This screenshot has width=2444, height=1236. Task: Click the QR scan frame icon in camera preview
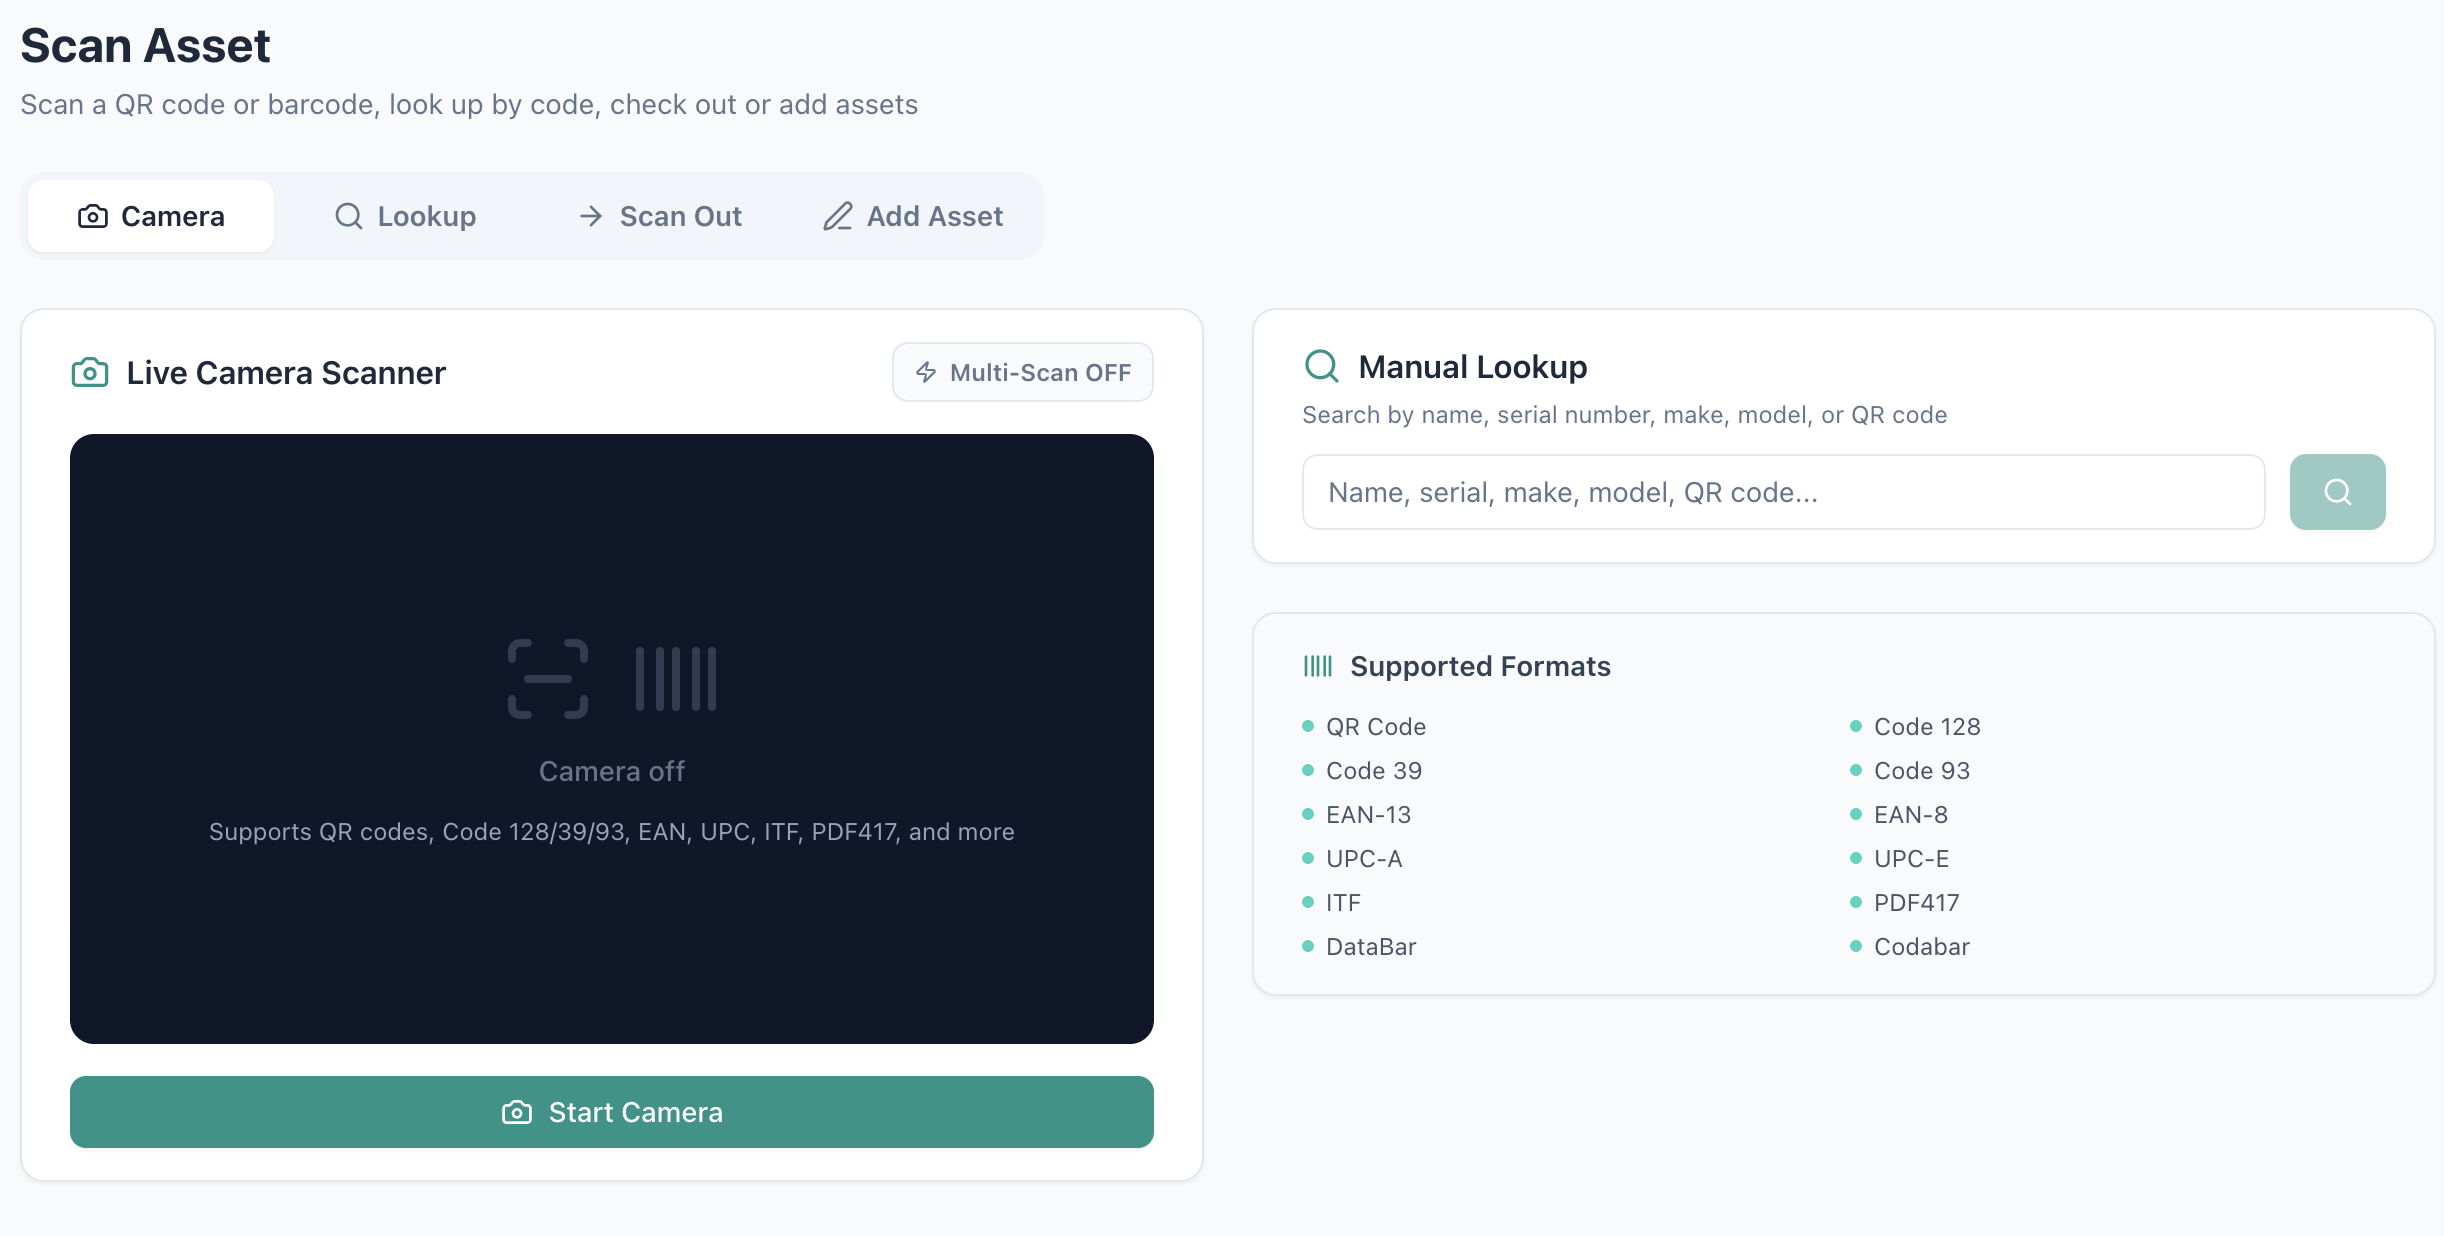click(548, 679)
